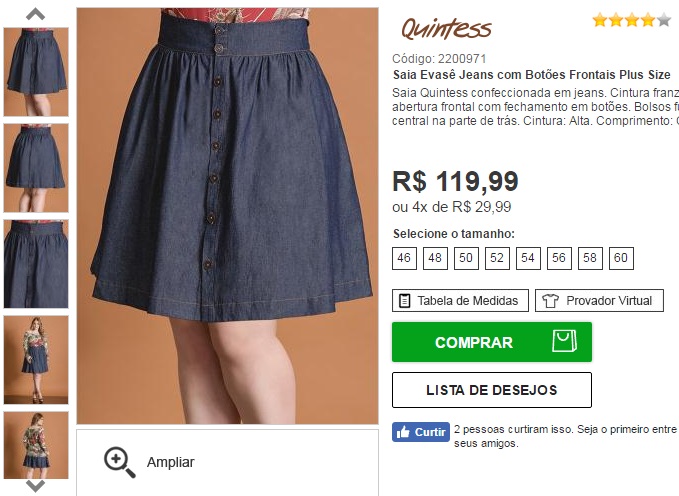Choose size 60
The width and height of the screenshot is (679, 496).
point(621,258)
